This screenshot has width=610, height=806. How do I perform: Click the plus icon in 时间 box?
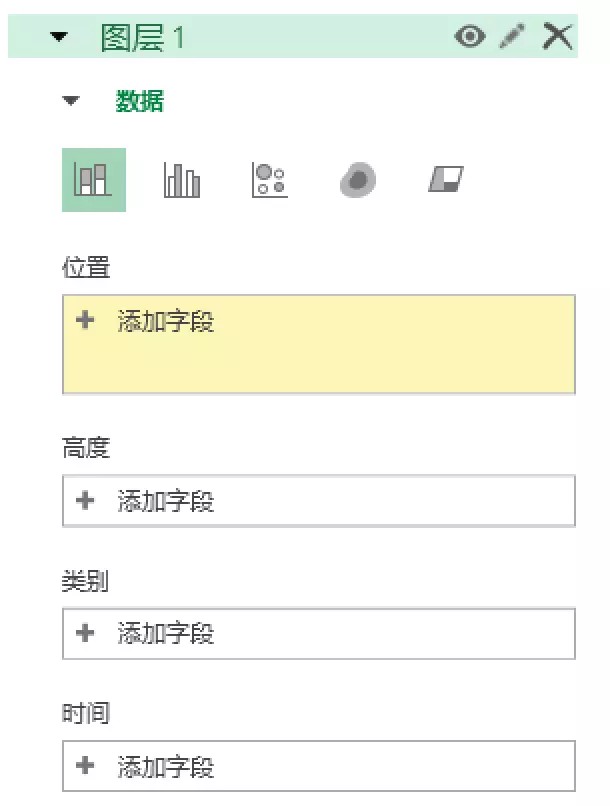pyautogui.click(x=85, y=766)
